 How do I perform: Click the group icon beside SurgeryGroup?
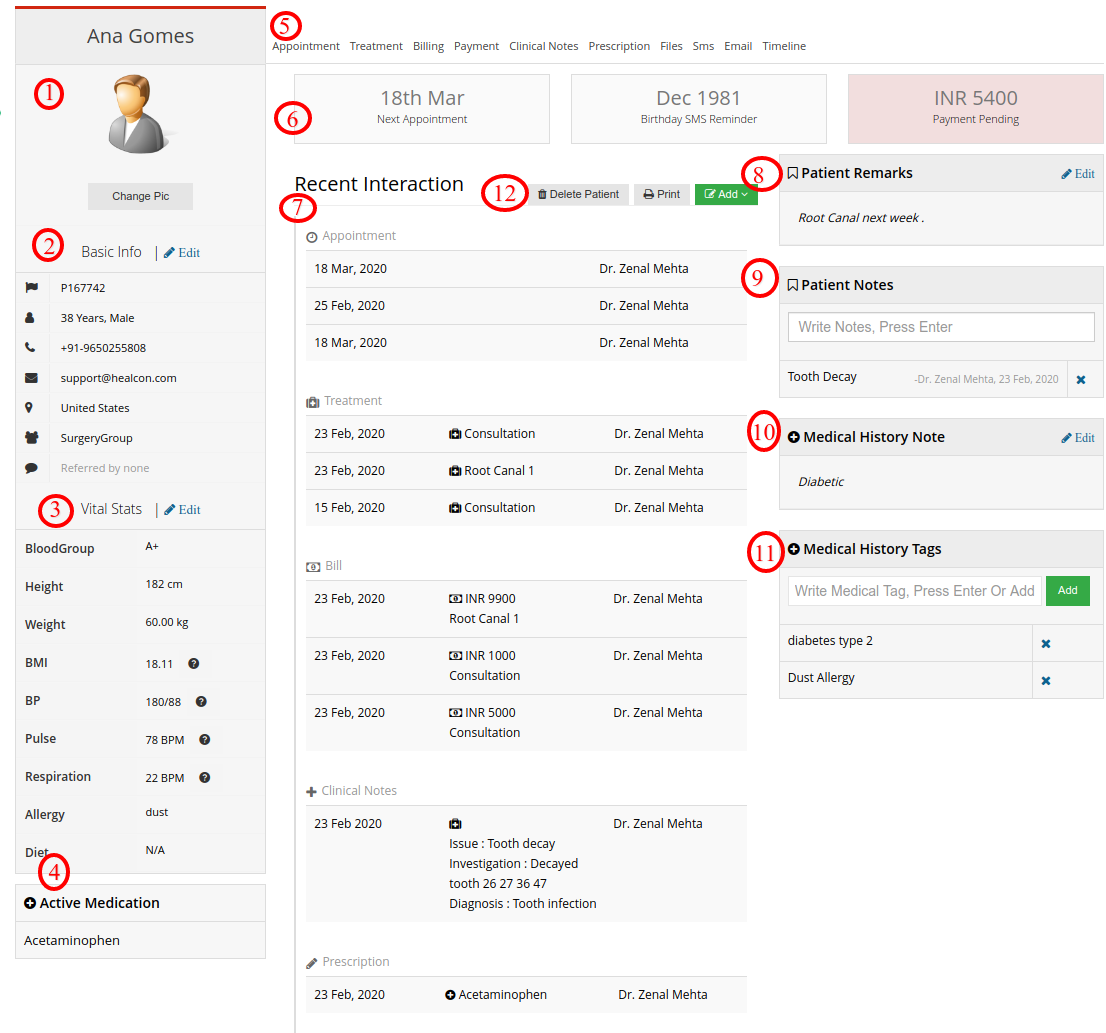click(32, 438)
